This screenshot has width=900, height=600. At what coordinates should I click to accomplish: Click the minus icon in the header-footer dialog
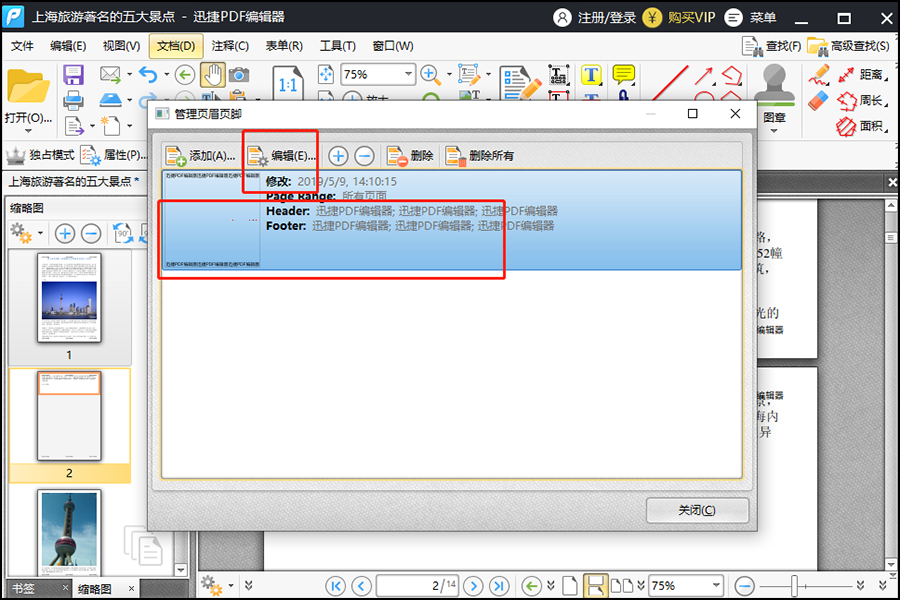[364, 156]
